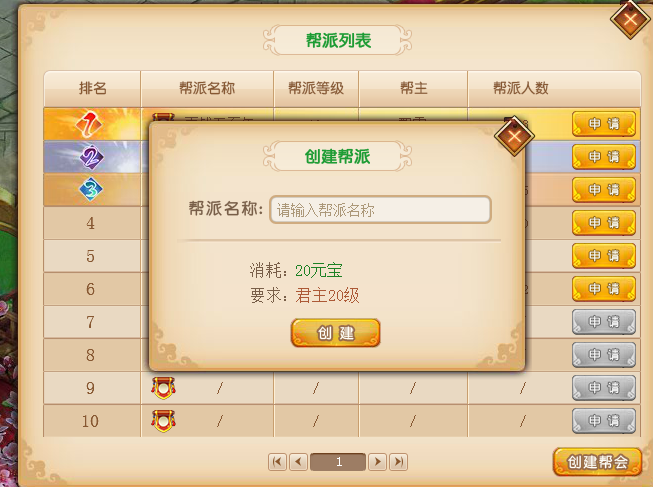The image size is (653, 487).
Task: Go to first page of guild list
Action: click(x=277, y=462)
